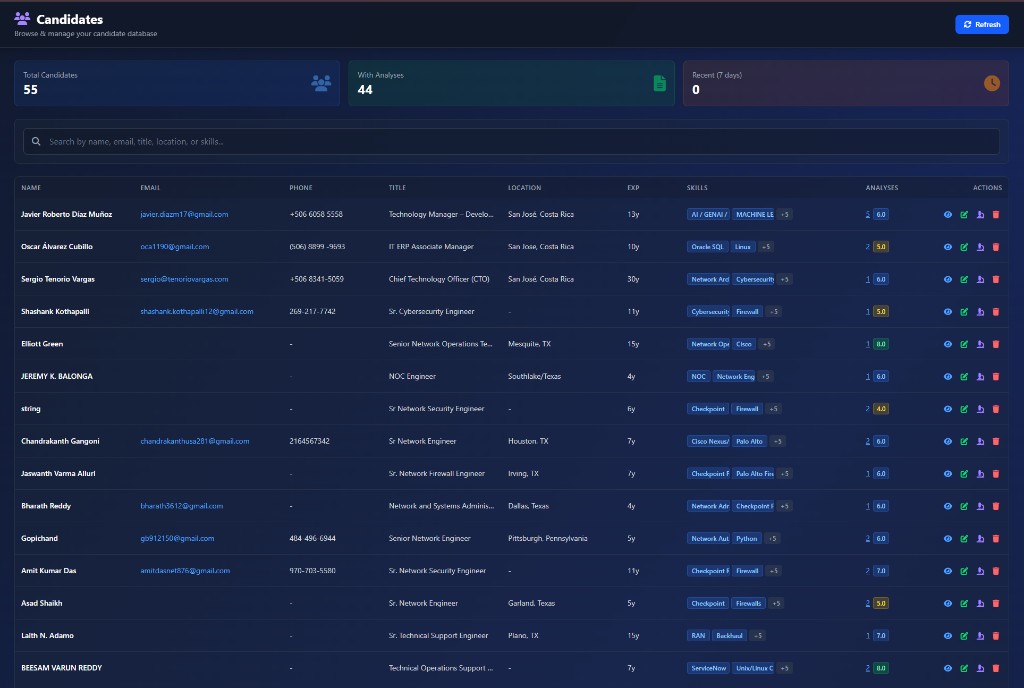Click sergio@tenoriovargas.com email link

point(184,279)
